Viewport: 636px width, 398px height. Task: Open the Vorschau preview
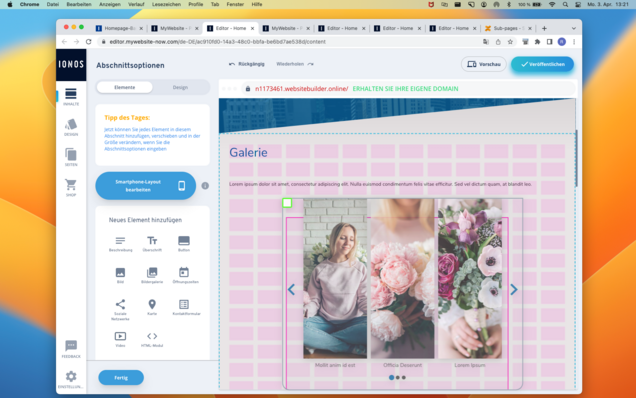(x=483, y=64)
